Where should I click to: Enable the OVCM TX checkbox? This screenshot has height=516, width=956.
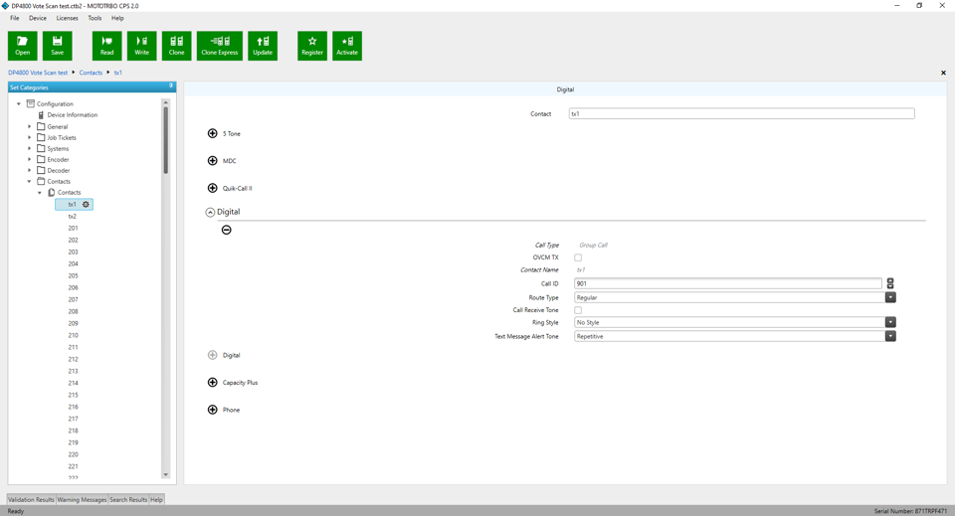pos(578,258)
